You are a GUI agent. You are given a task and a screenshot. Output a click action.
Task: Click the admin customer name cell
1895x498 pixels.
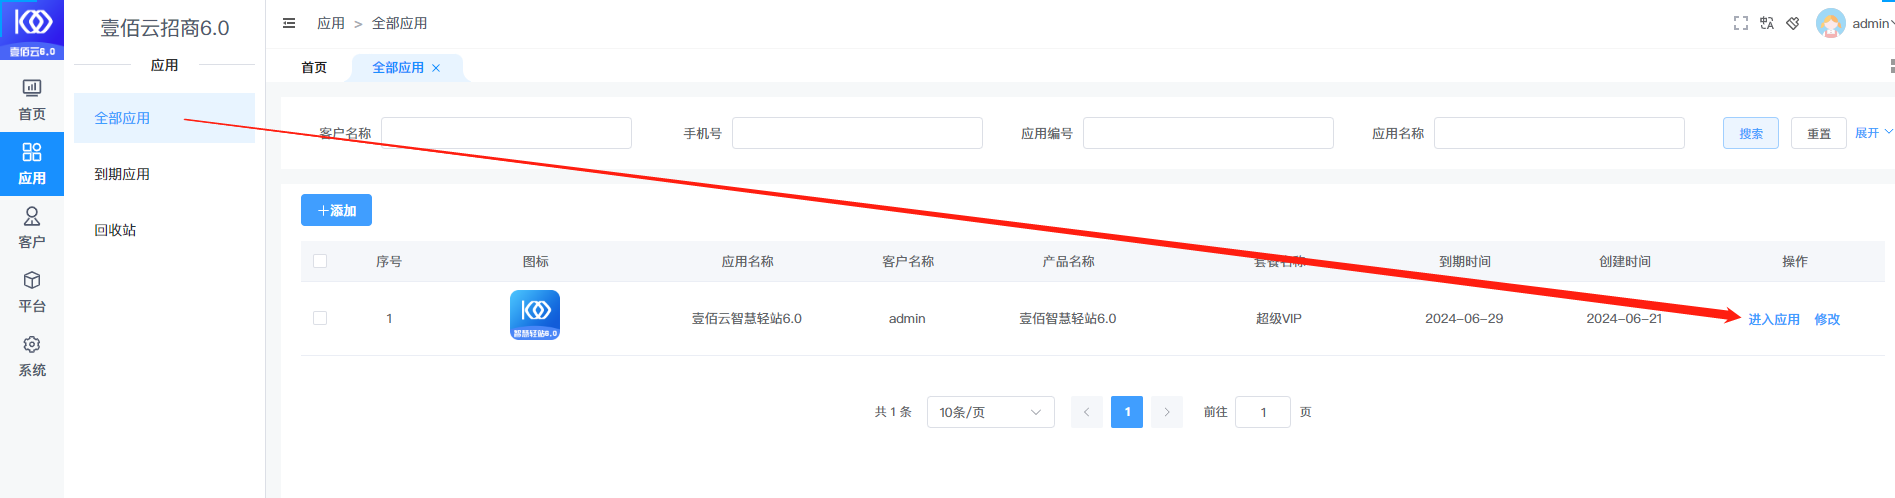(907, 318)
